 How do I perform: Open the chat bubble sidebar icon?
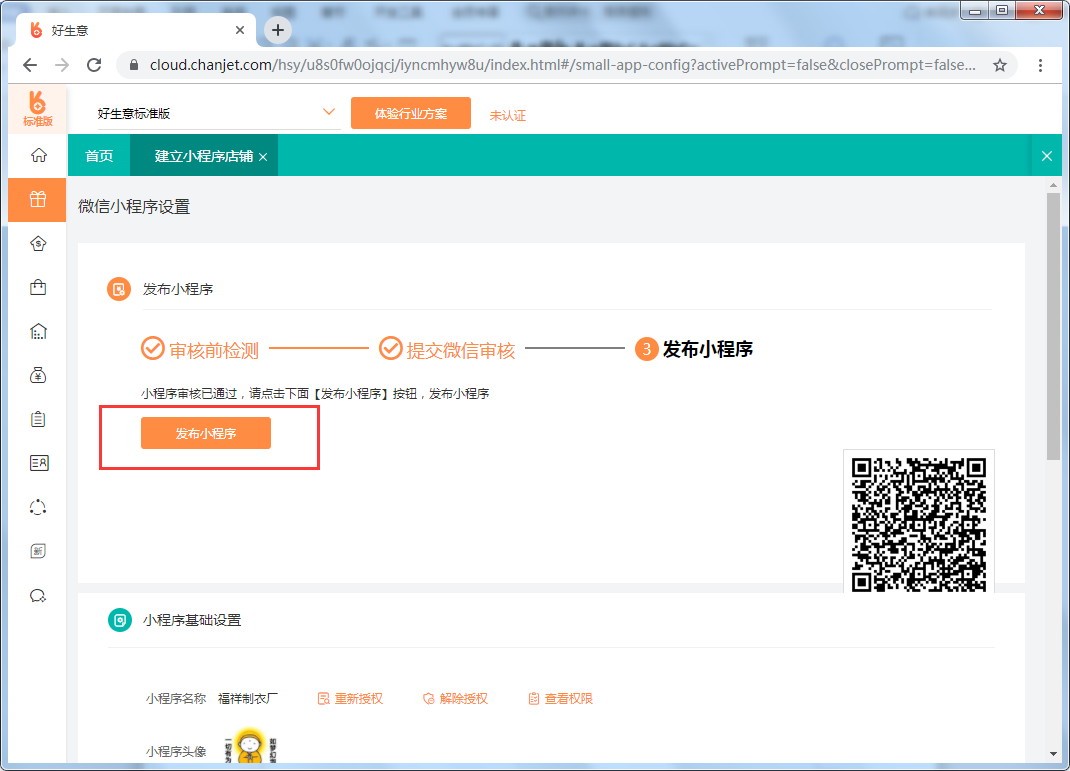click(38, 596)
